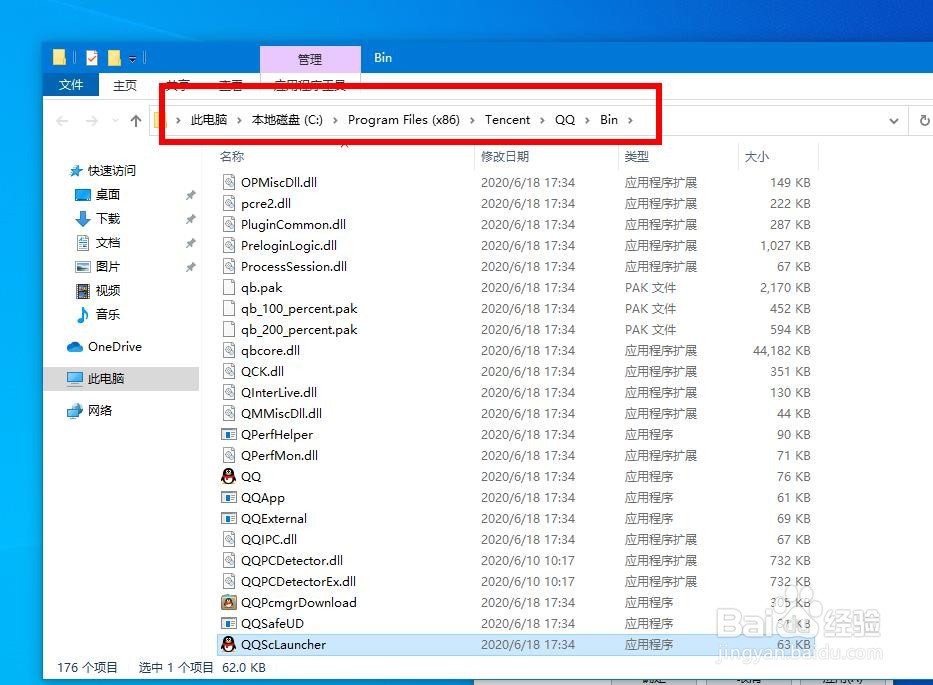Sort by 名称 column header
Screen dimensions: 933x685
pos(232,157)
